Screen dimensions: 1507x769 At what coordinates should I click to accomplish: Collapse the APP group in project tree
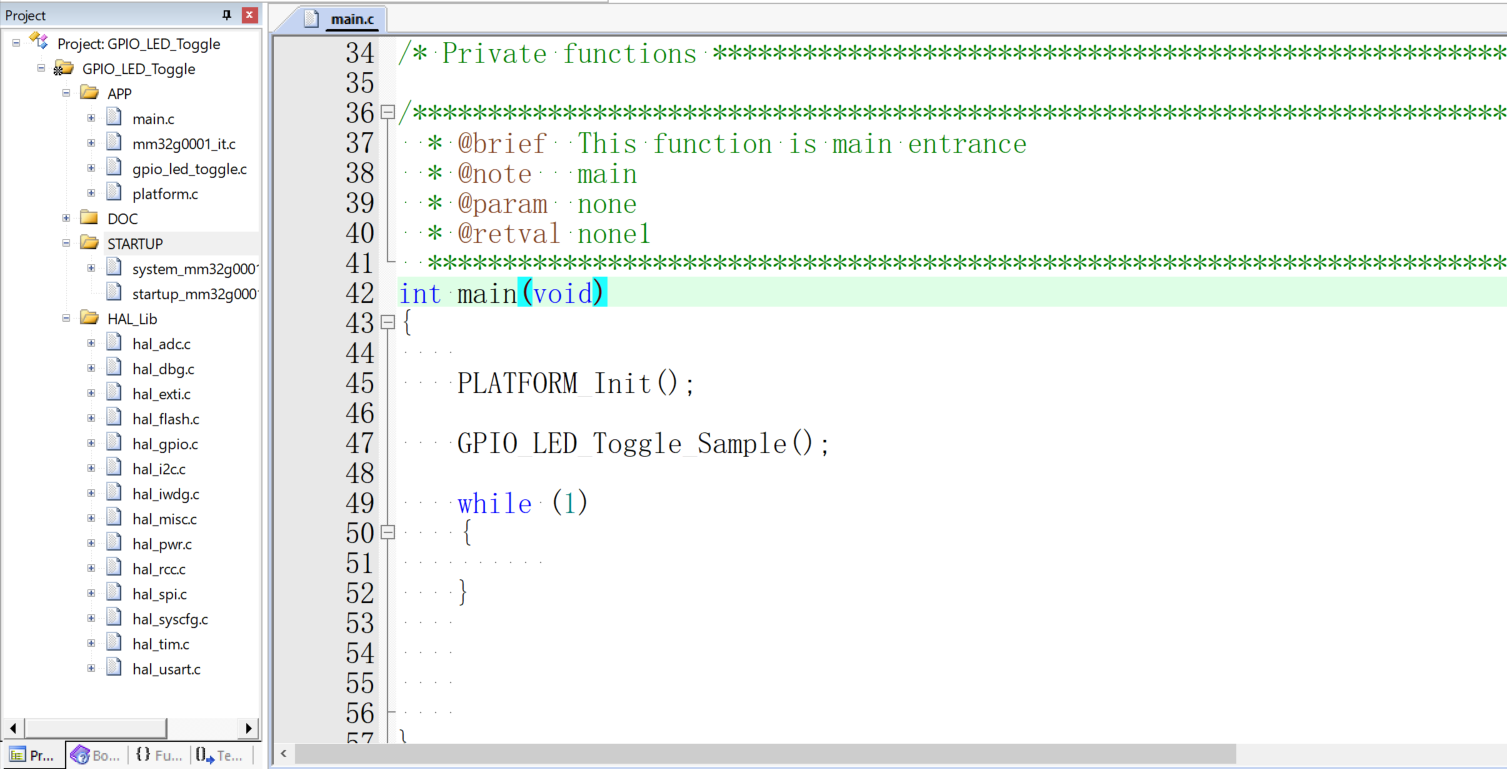pos(66,93)
